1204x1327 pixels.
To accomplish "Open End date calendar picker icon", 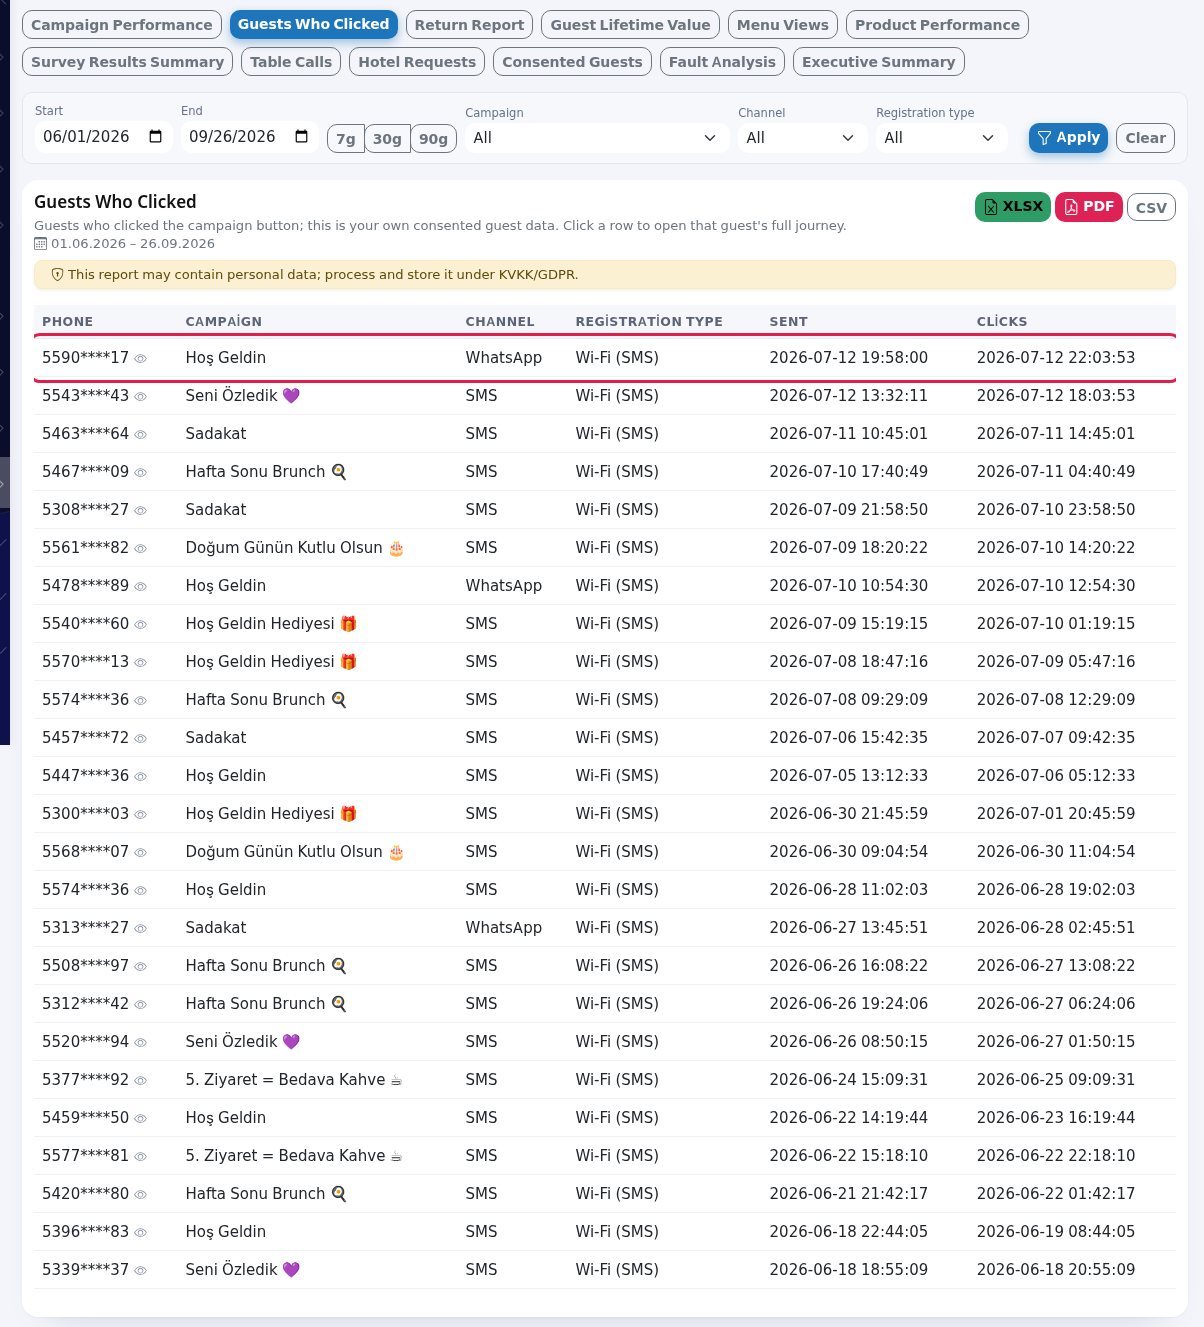I will [x=302, y=136].
